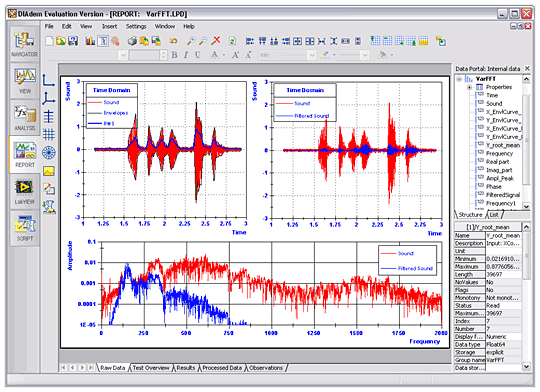
Task: Open the File menu
Action: pyautogui.click(x=49, y=26)
